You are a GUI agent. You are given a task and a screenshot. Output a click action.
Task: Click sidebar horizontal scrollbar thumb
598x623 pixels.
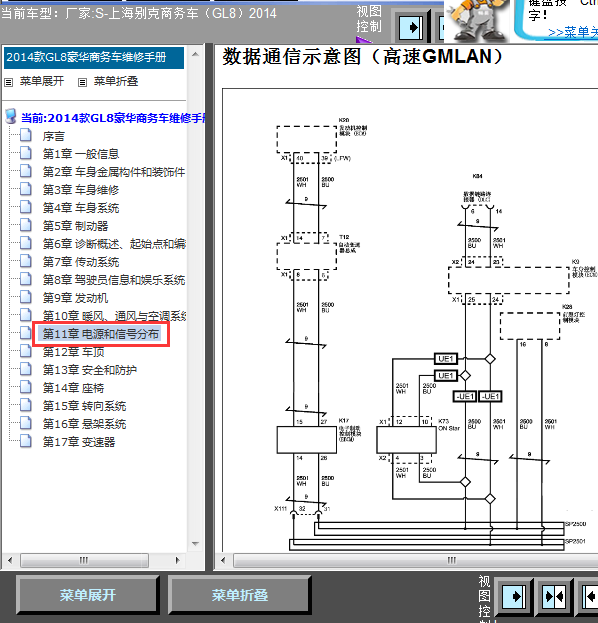coord(84,561)
